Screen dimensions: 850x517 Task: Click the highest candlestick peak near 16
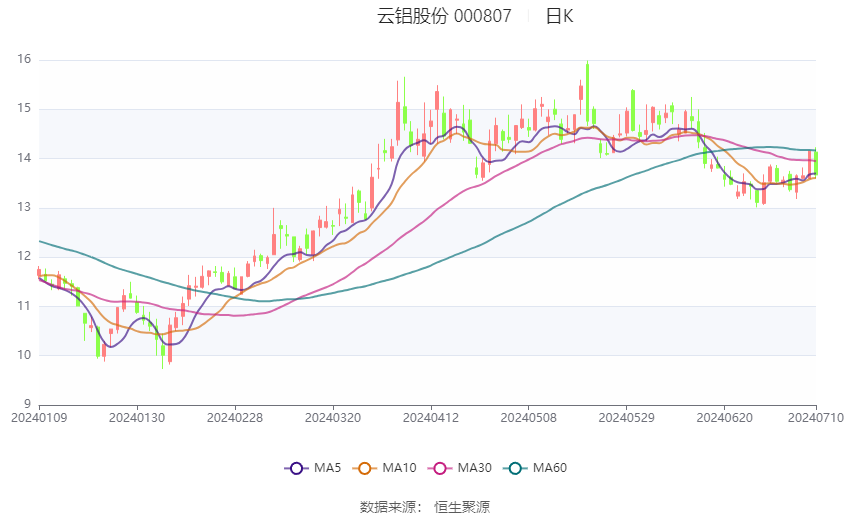point(588,92)
